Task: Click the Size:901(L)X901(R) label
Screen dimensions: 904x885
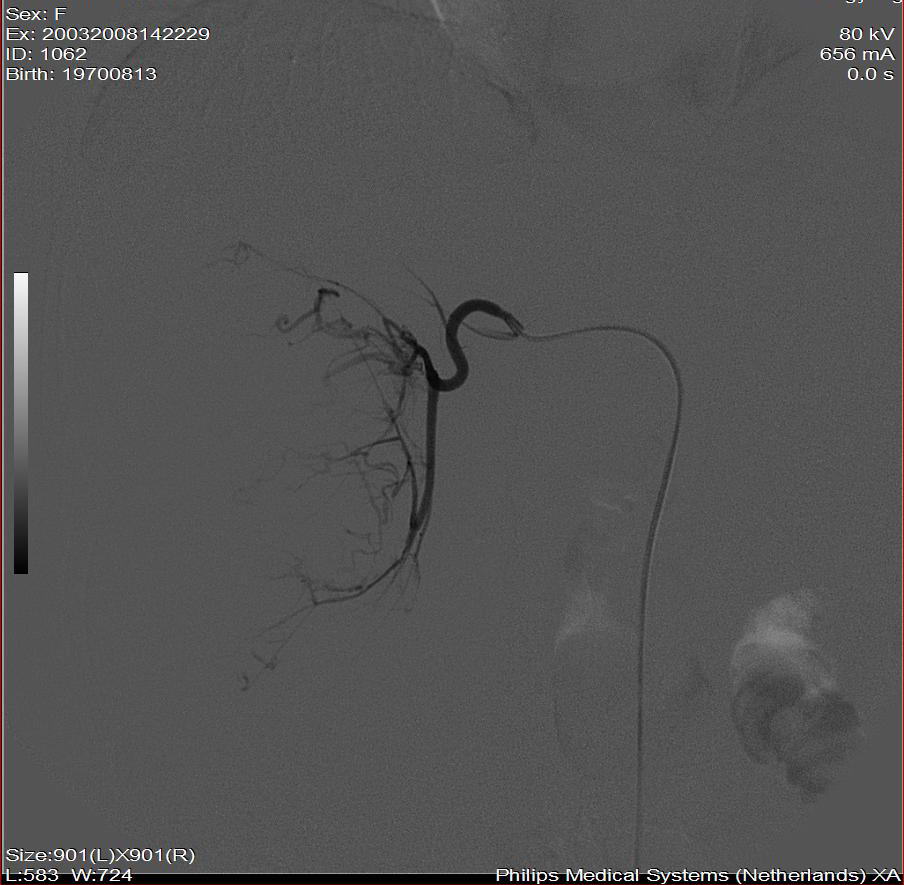Action: coord(100,855)
